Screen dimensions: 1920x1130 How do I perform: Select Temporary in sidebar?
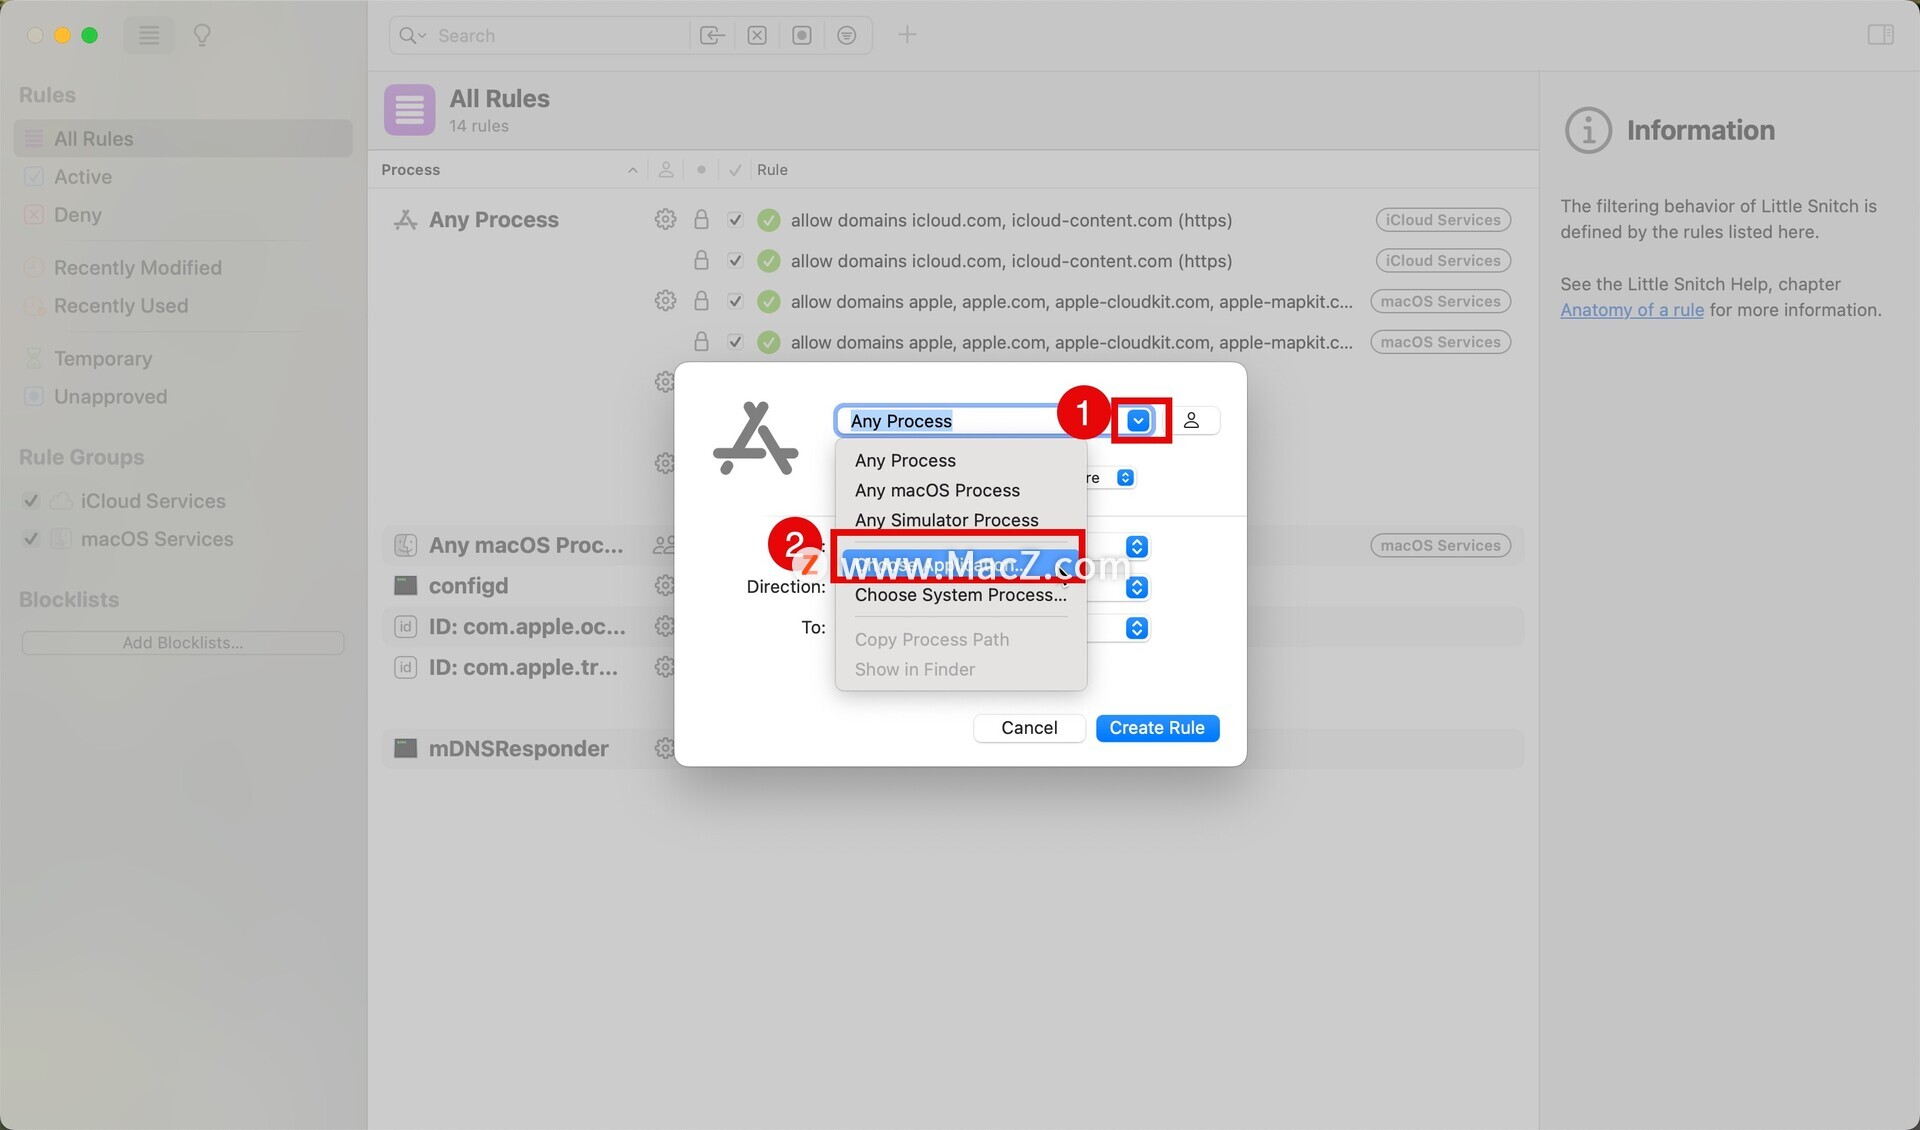183,359
